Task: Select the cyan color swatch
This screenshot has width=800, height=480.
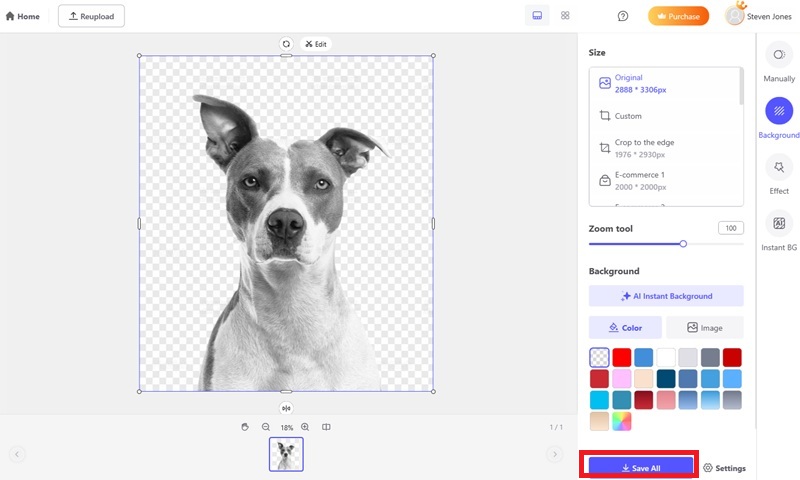Action: [599, 400]
